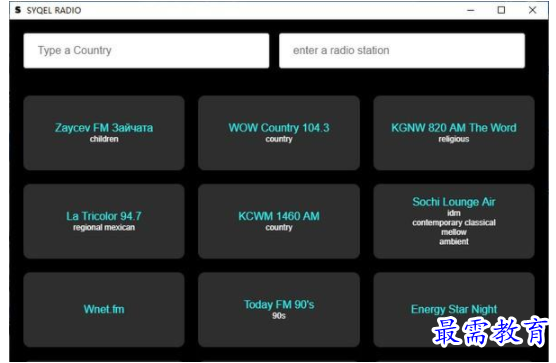Click the 'contemporary classical' genre text

click(454, 223)
